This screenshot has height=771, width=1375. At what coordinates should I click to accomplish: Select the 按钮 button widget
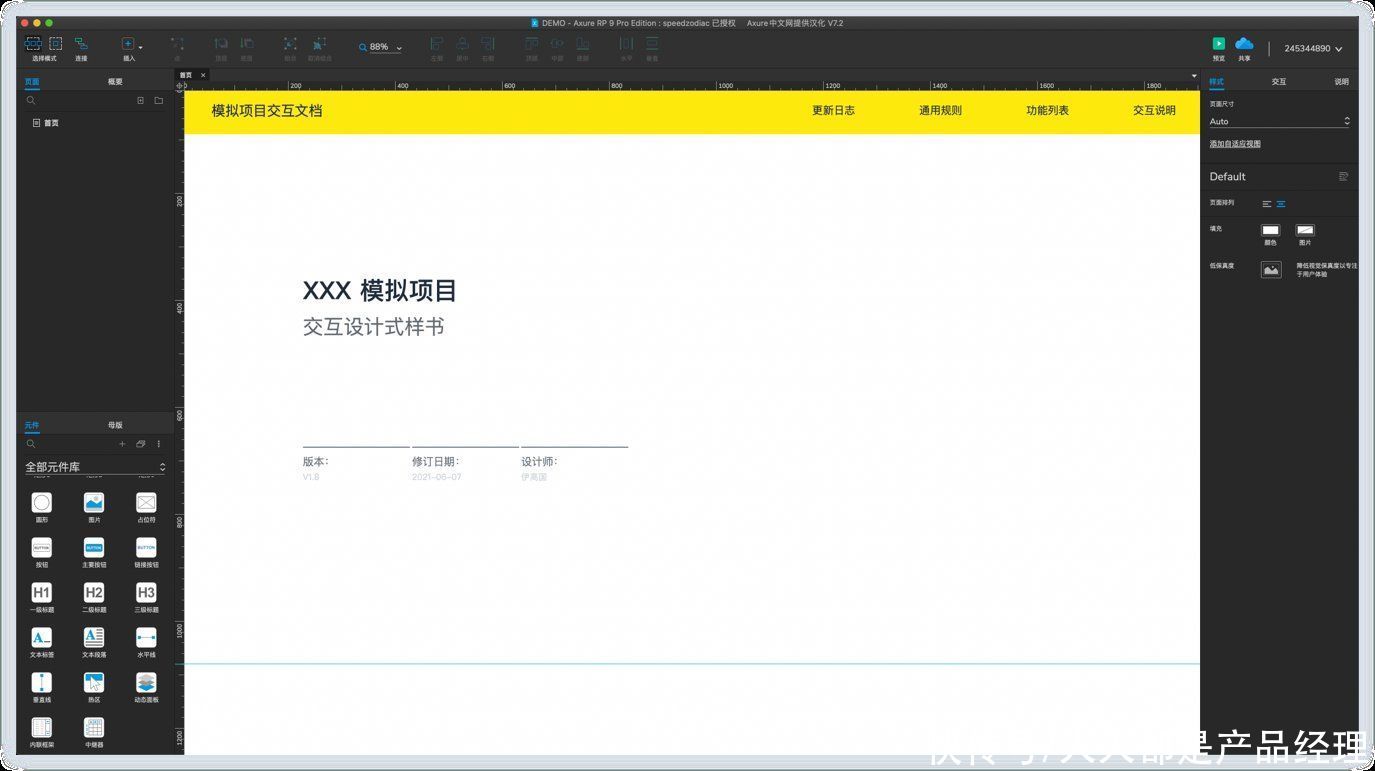point(41,552)
